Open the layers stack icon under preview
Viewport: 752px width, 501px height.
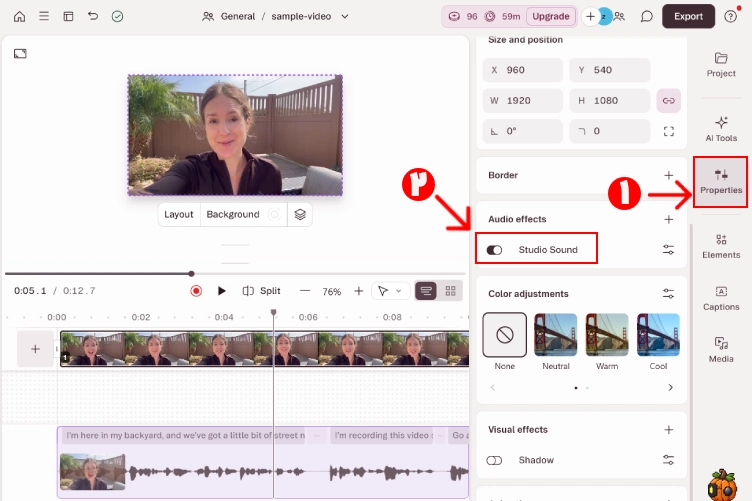tap(300, 214)
